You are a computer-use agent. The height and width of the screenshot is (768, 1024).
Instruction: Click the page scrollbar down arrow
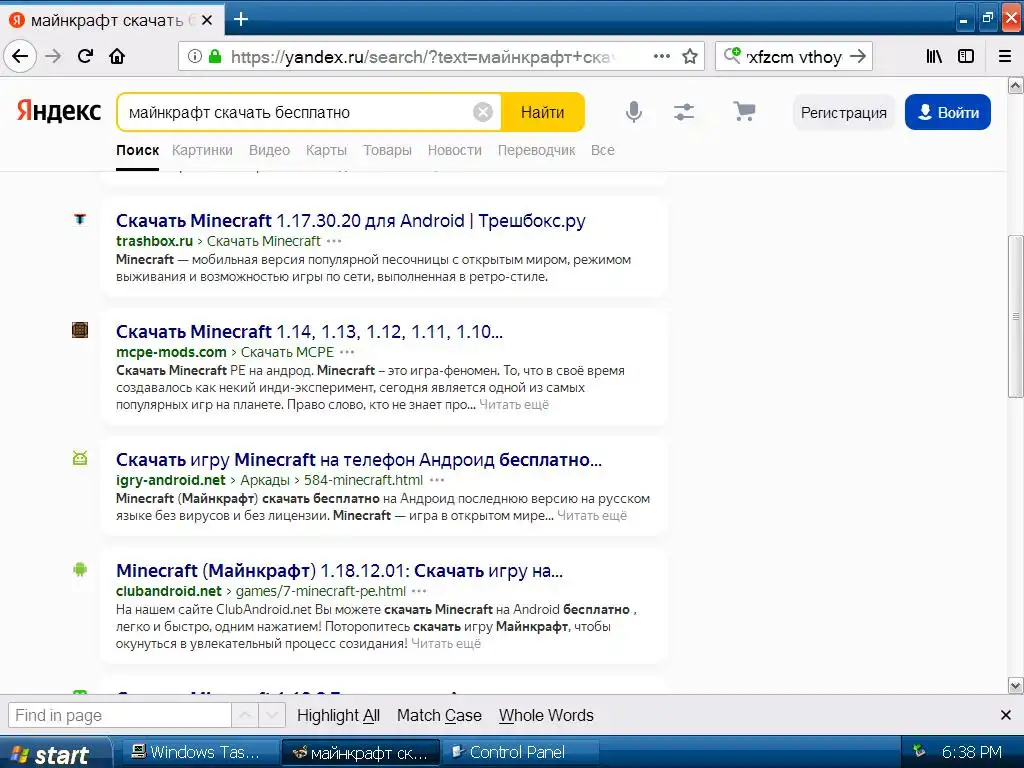coord(1016,686)
